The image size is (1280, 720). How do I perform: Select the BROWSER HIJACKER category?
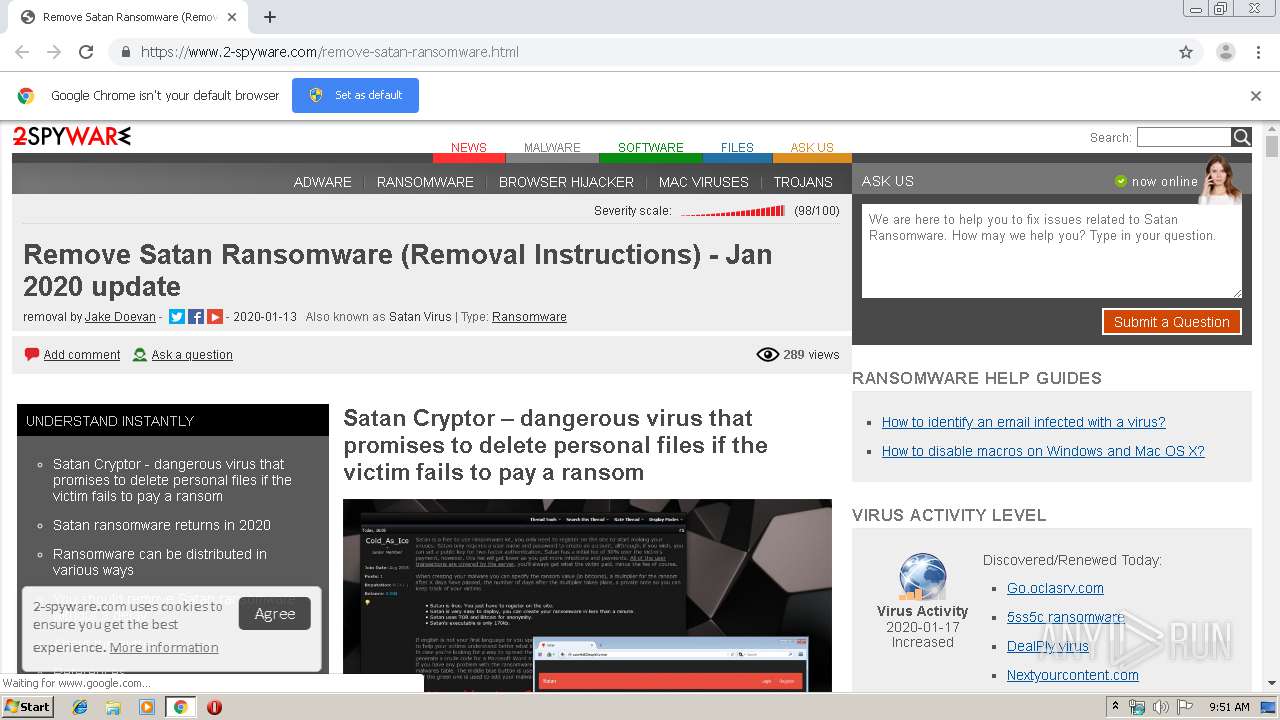[x=566, y=182]
